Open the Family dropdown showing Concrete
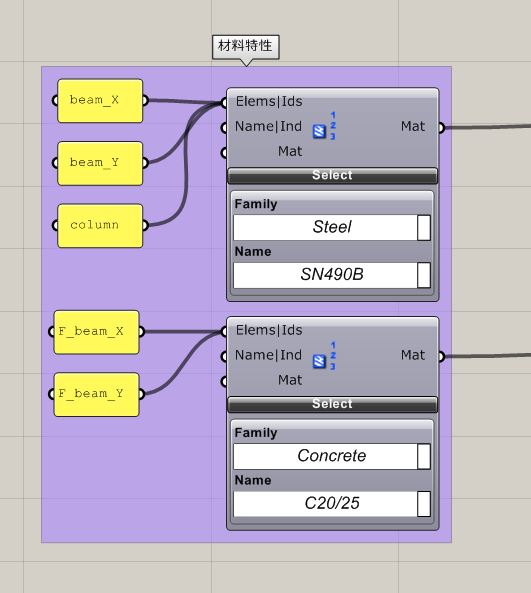The width and height of the screenshot is (531, 593). tap(332, 456)
